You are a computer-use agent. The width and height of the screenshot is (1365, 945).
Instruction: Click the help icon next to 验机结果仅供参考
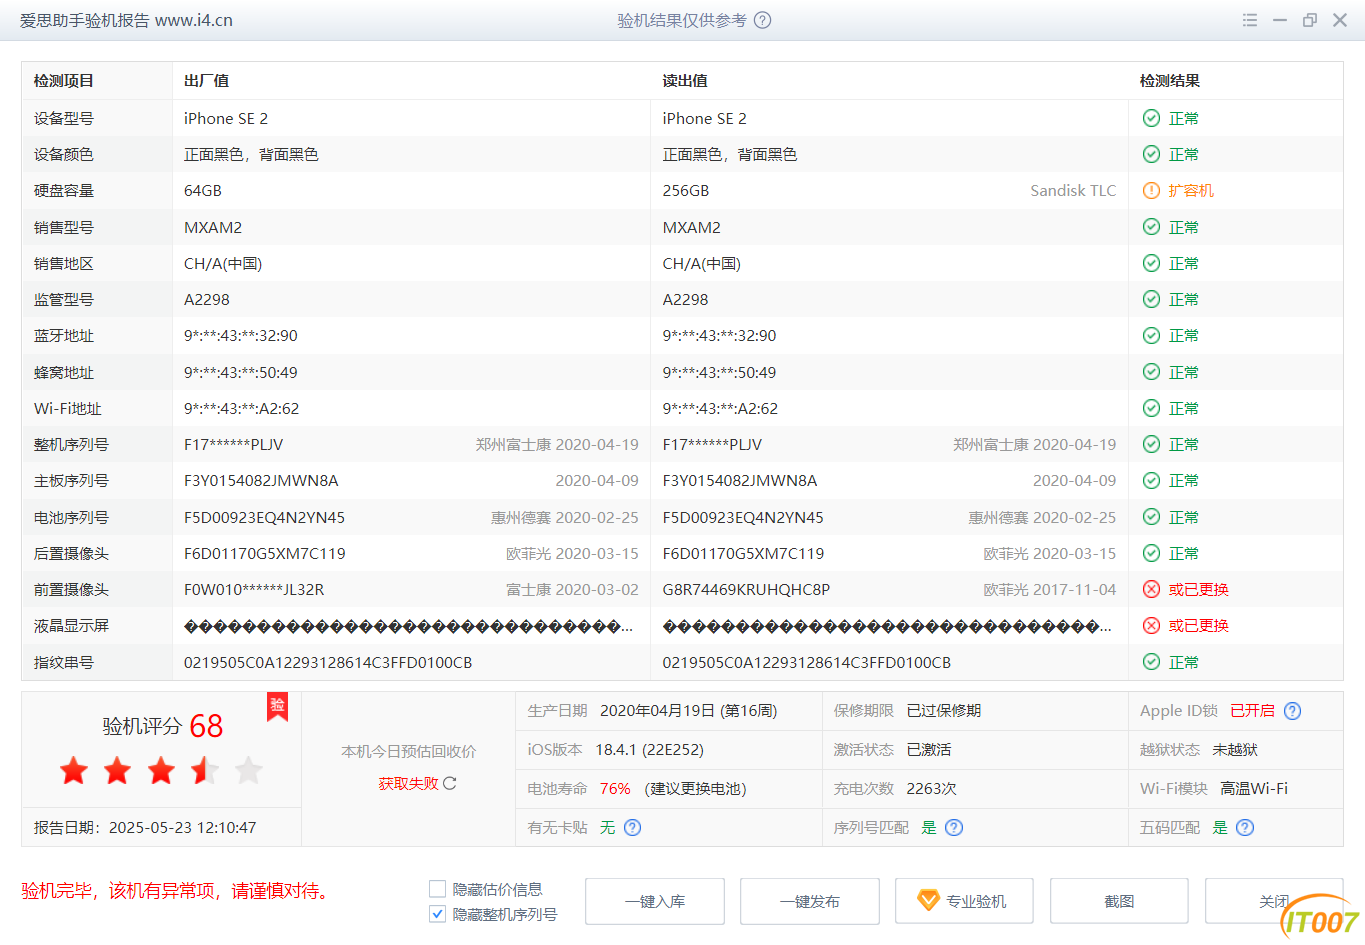pyautogui.click(x=762, y=20)
